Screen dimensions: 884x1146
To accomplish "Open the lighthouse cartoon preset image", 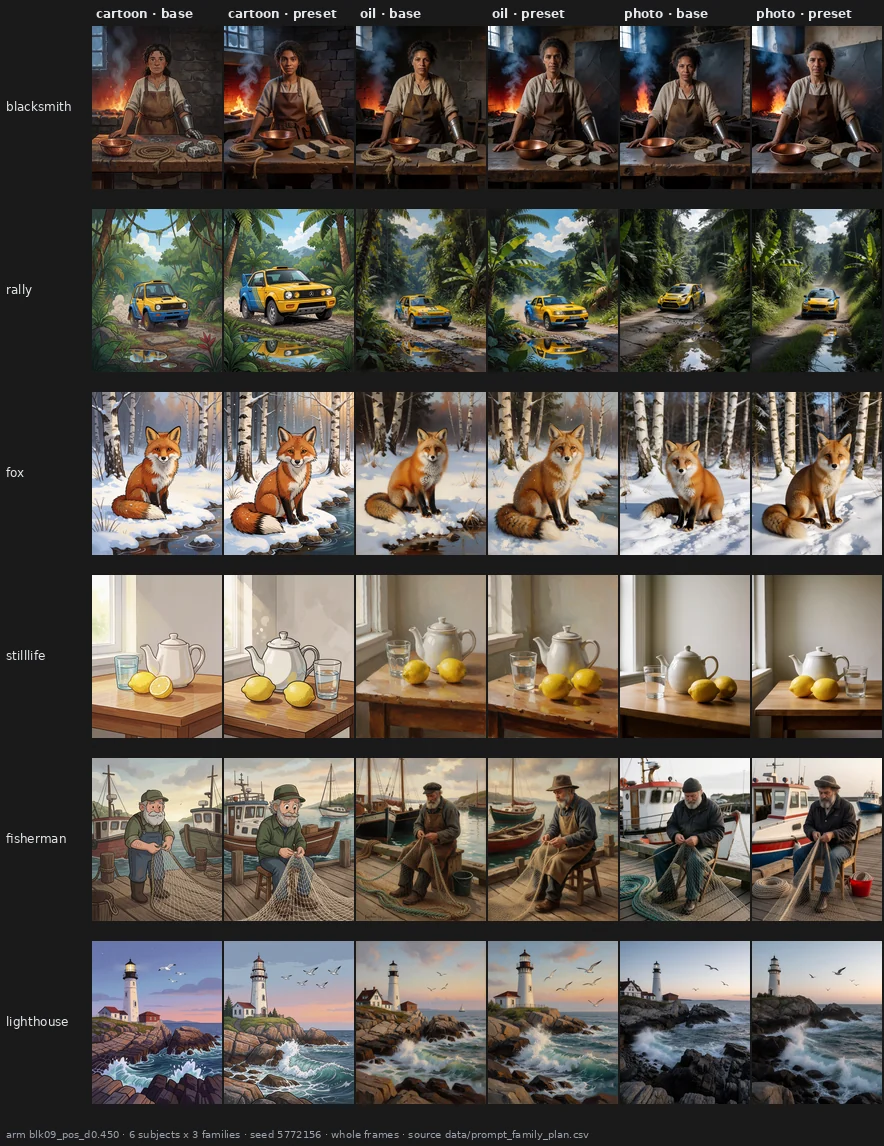I will point(289,1022).
